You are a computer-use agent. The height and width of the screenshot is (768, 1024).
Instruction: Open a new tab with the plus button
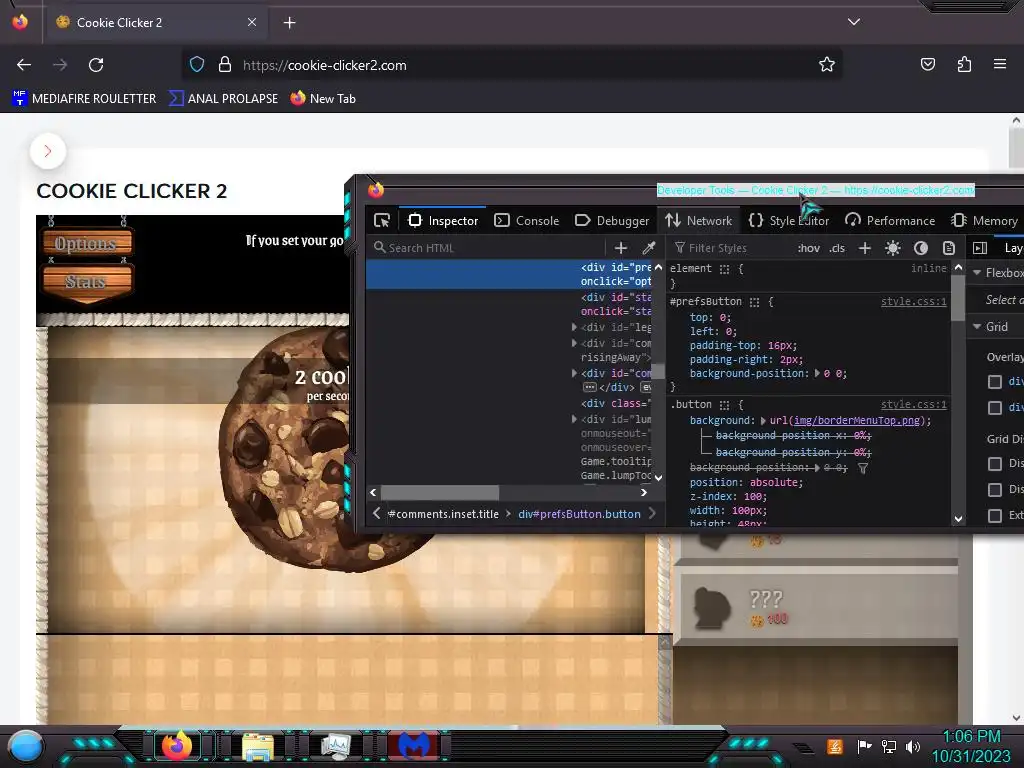(x=289, y=23)
